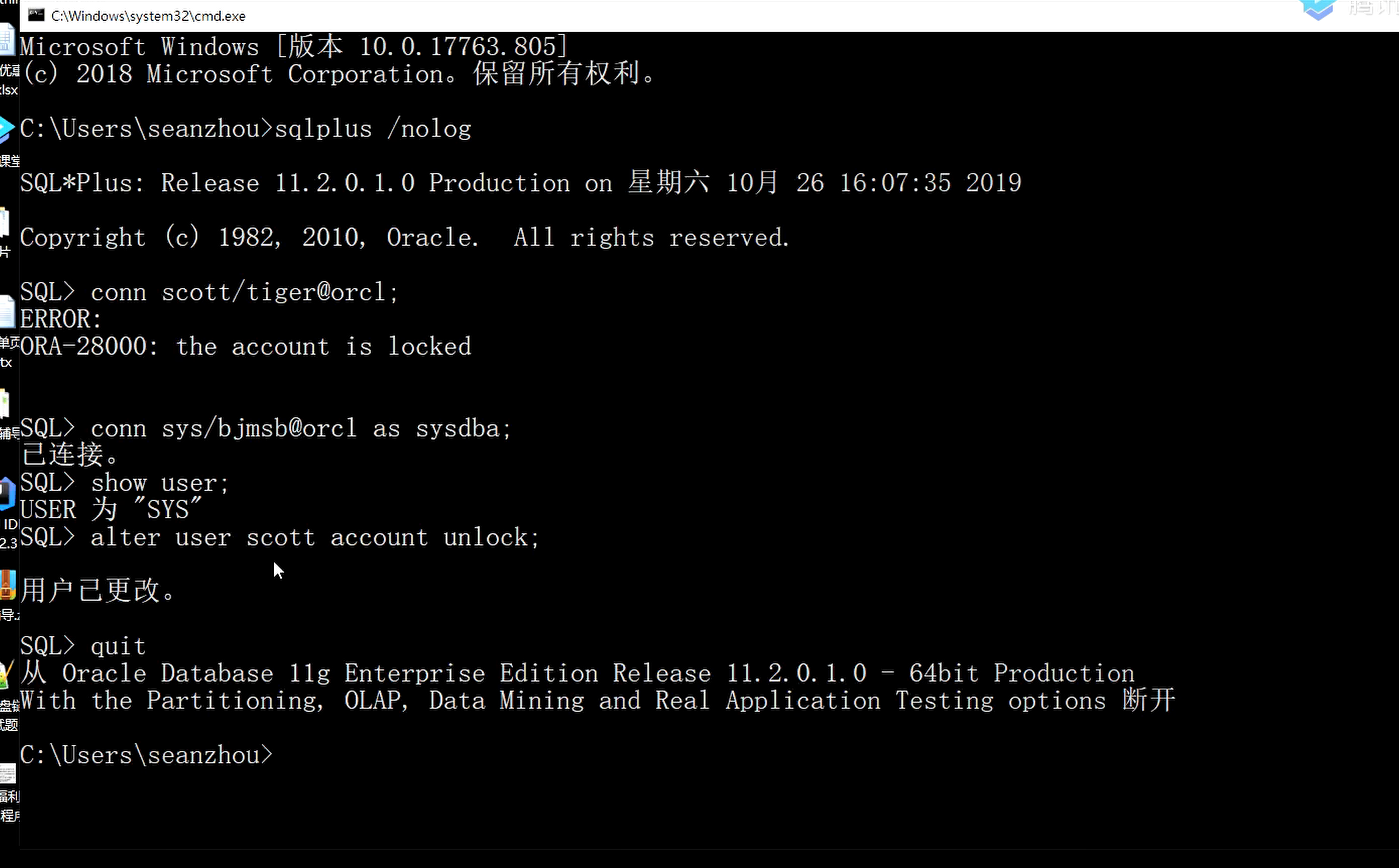Image resolution: width=1399 pixels, height=868 pixels.
Task: Click the Tencent Classroom logo watermark
Action: tap(1318, 8)
